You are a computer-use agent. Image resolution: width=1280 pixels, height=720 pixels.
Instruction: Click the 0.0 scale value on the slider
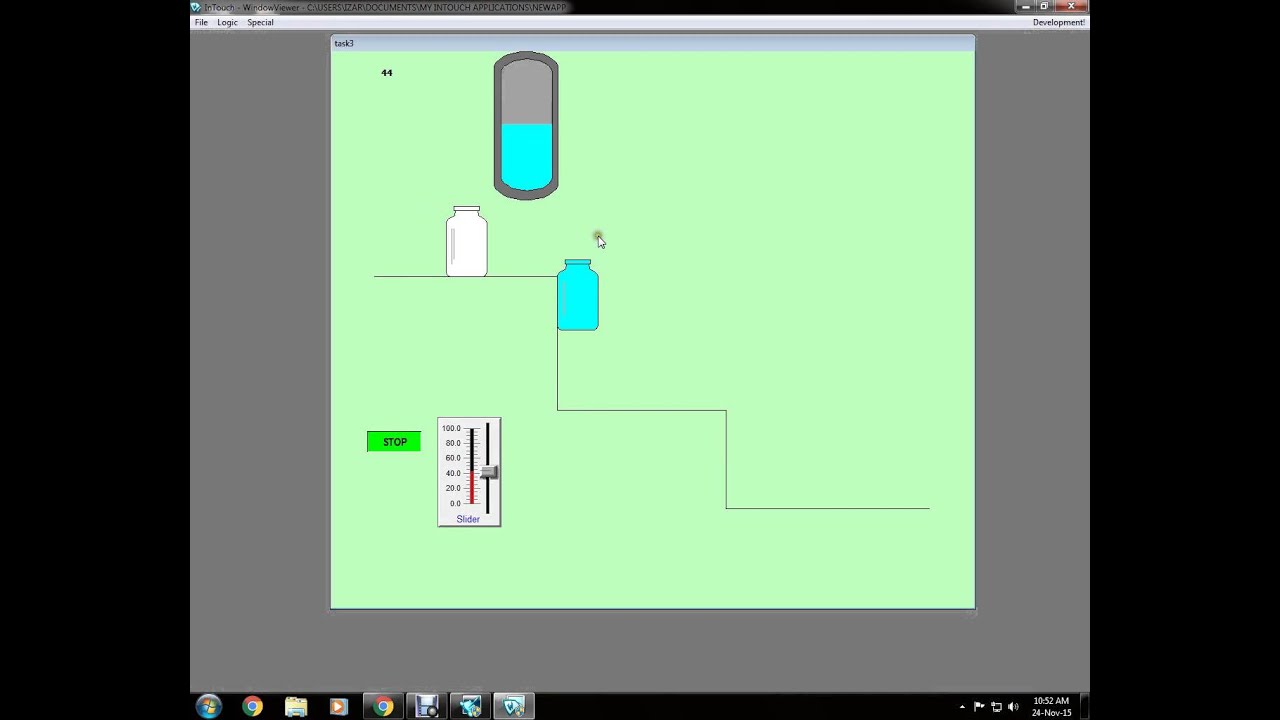pyautogui.click(x=455, y=503)
